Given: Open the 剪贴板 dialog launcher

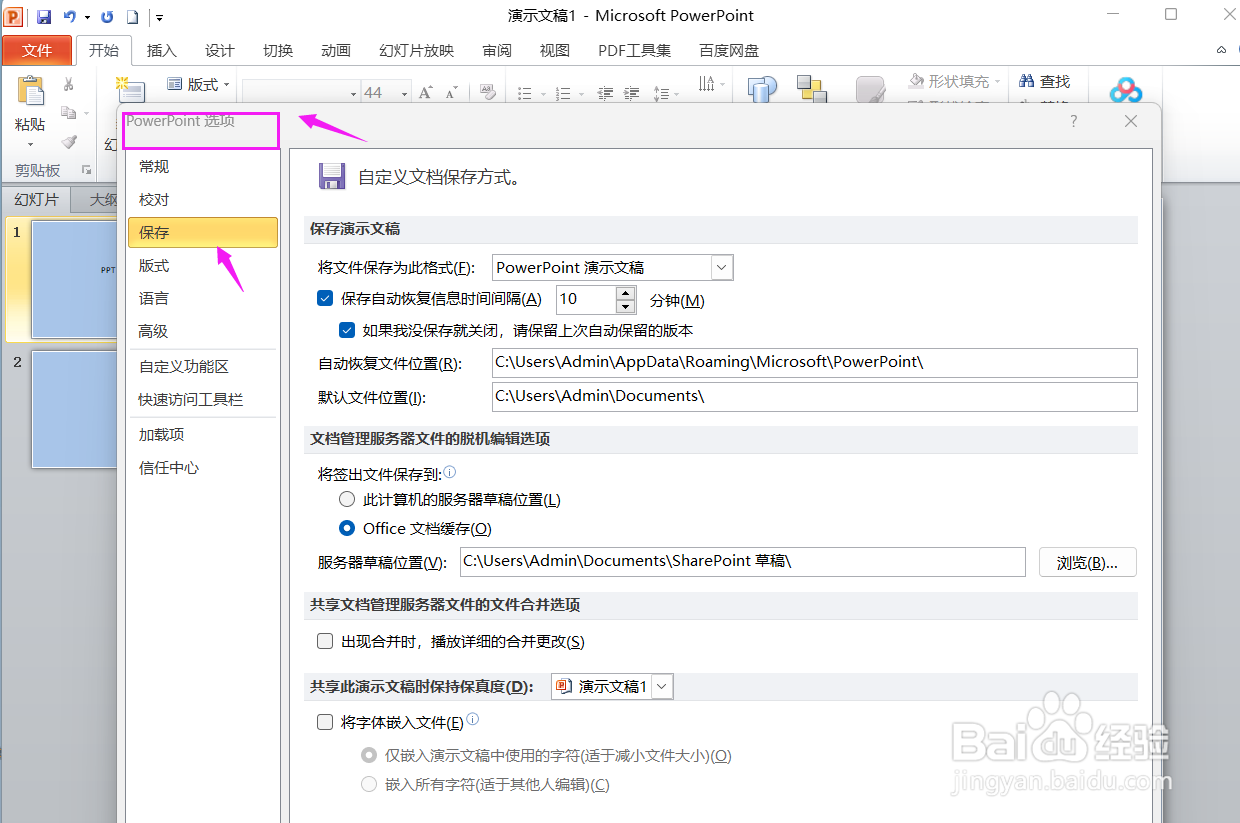Looking at the screenshot, I should coord(86,171).
